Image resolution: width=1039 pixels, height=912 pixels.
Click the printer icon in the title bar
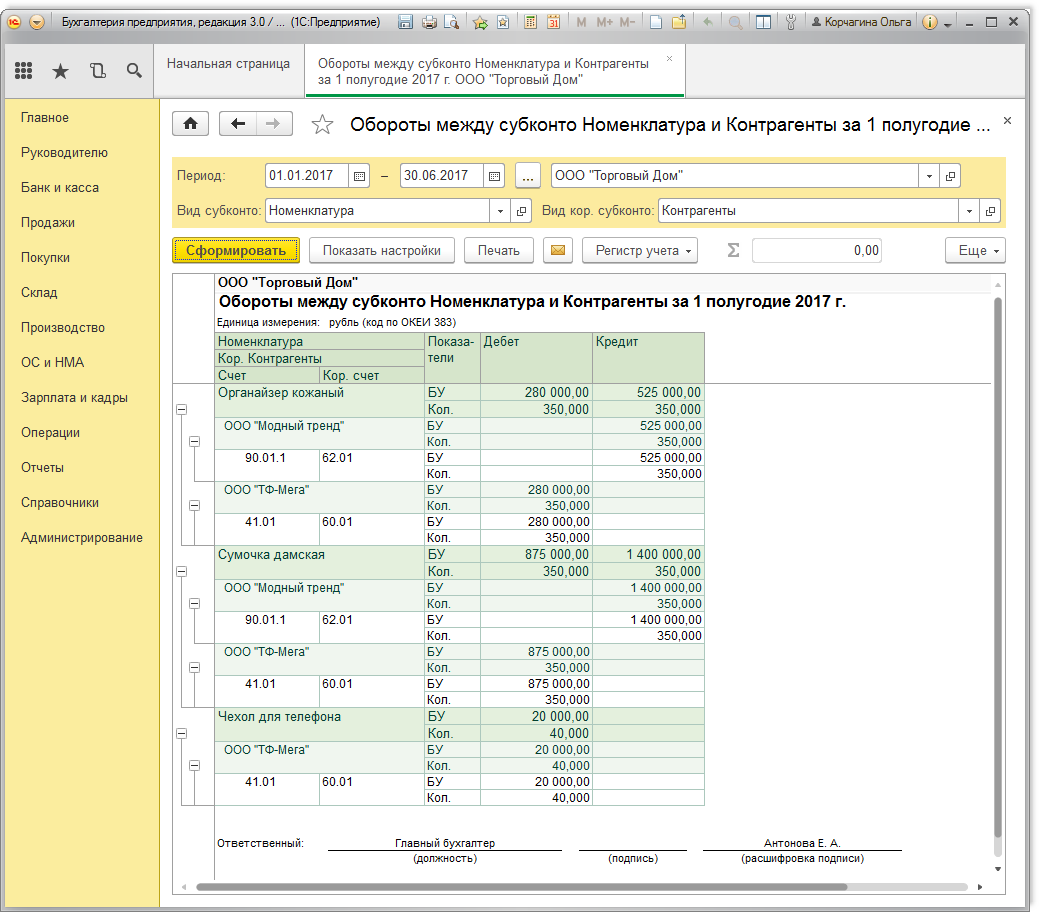[x=429, y=22]
